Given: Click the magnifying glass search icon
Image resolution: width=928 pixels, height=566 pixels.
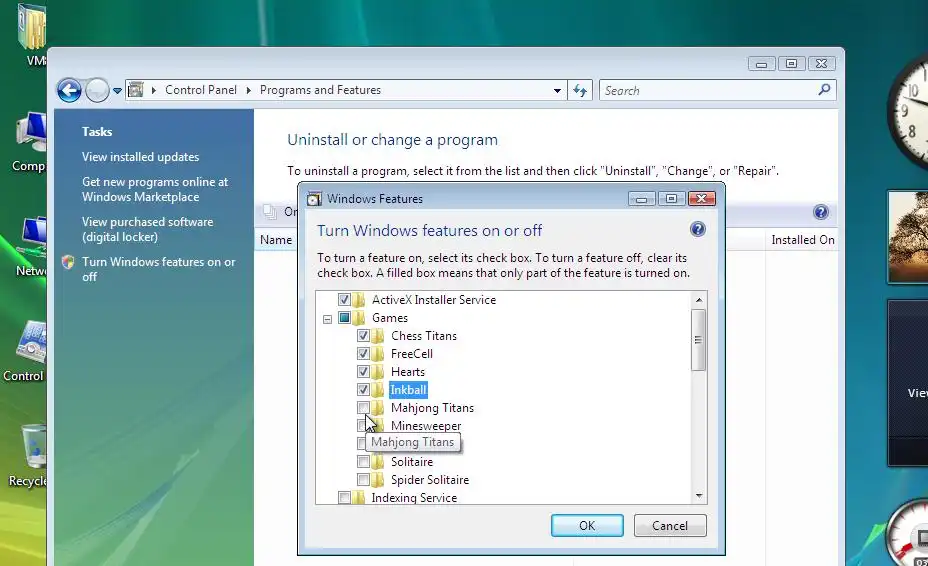Looking at the screenshot, I should (x=824, y=90).
